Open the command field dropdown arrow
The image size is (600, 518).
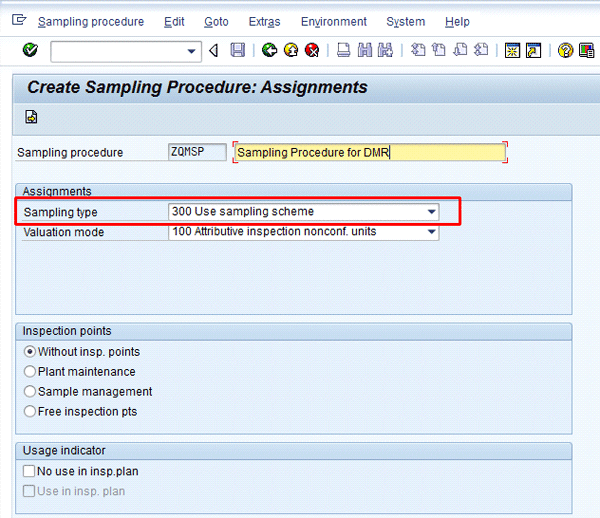click(x=191, y=51)
